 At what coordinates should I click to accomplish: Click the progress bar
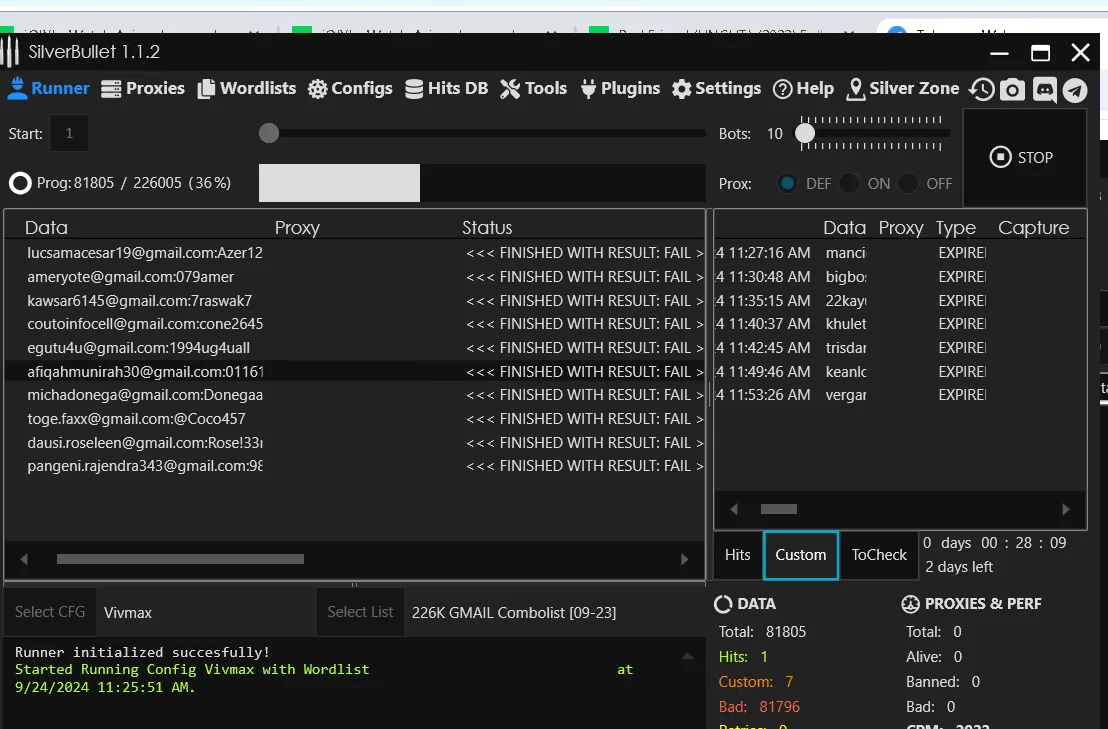point(482,183)
